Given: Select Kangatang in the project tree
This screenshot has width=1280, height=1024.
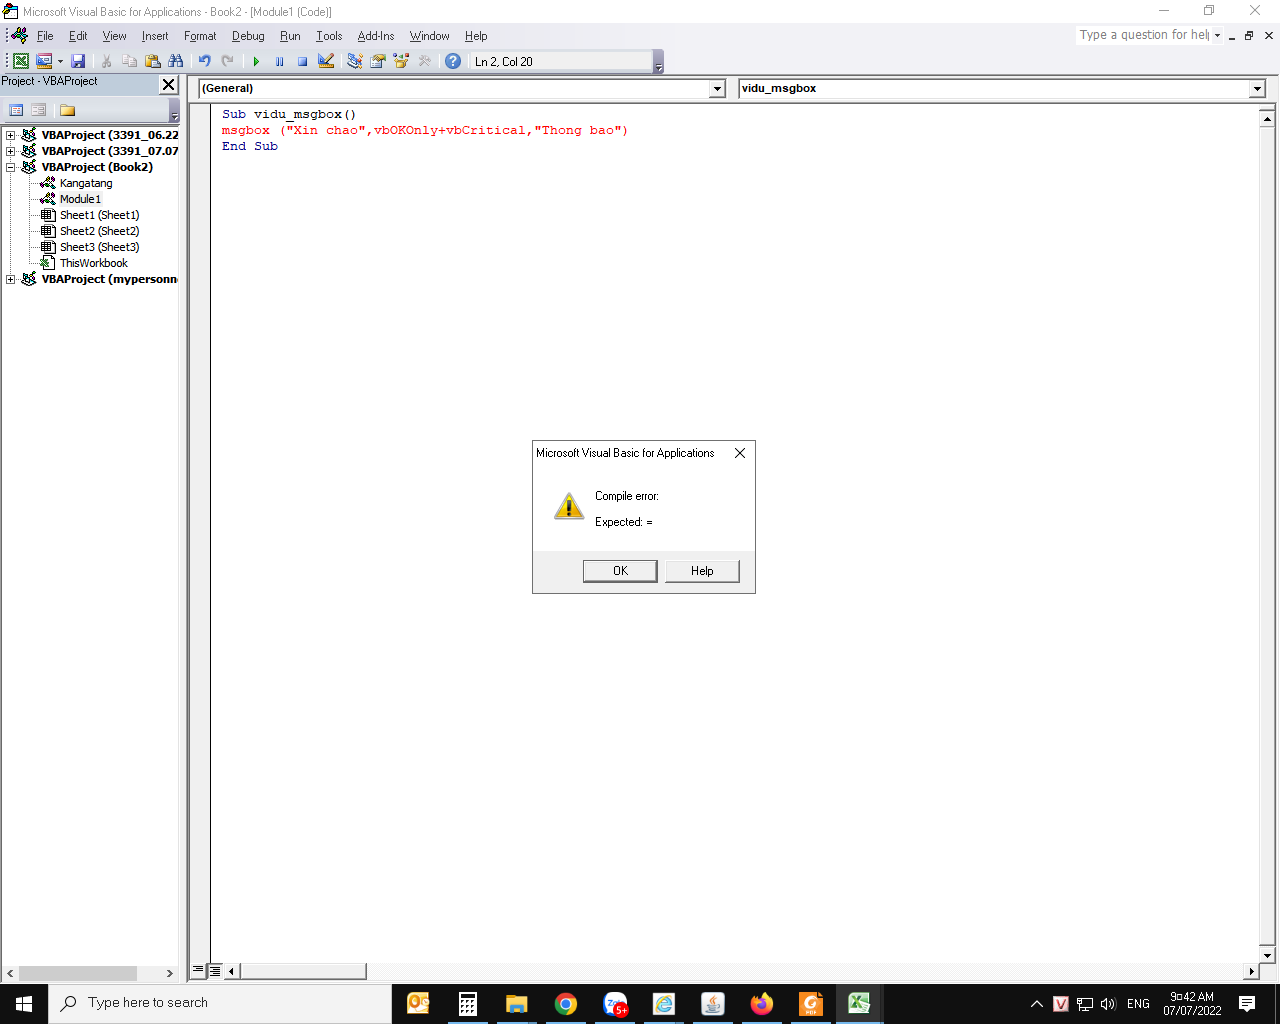Looking at the screenshot, I should click(86, 183).
